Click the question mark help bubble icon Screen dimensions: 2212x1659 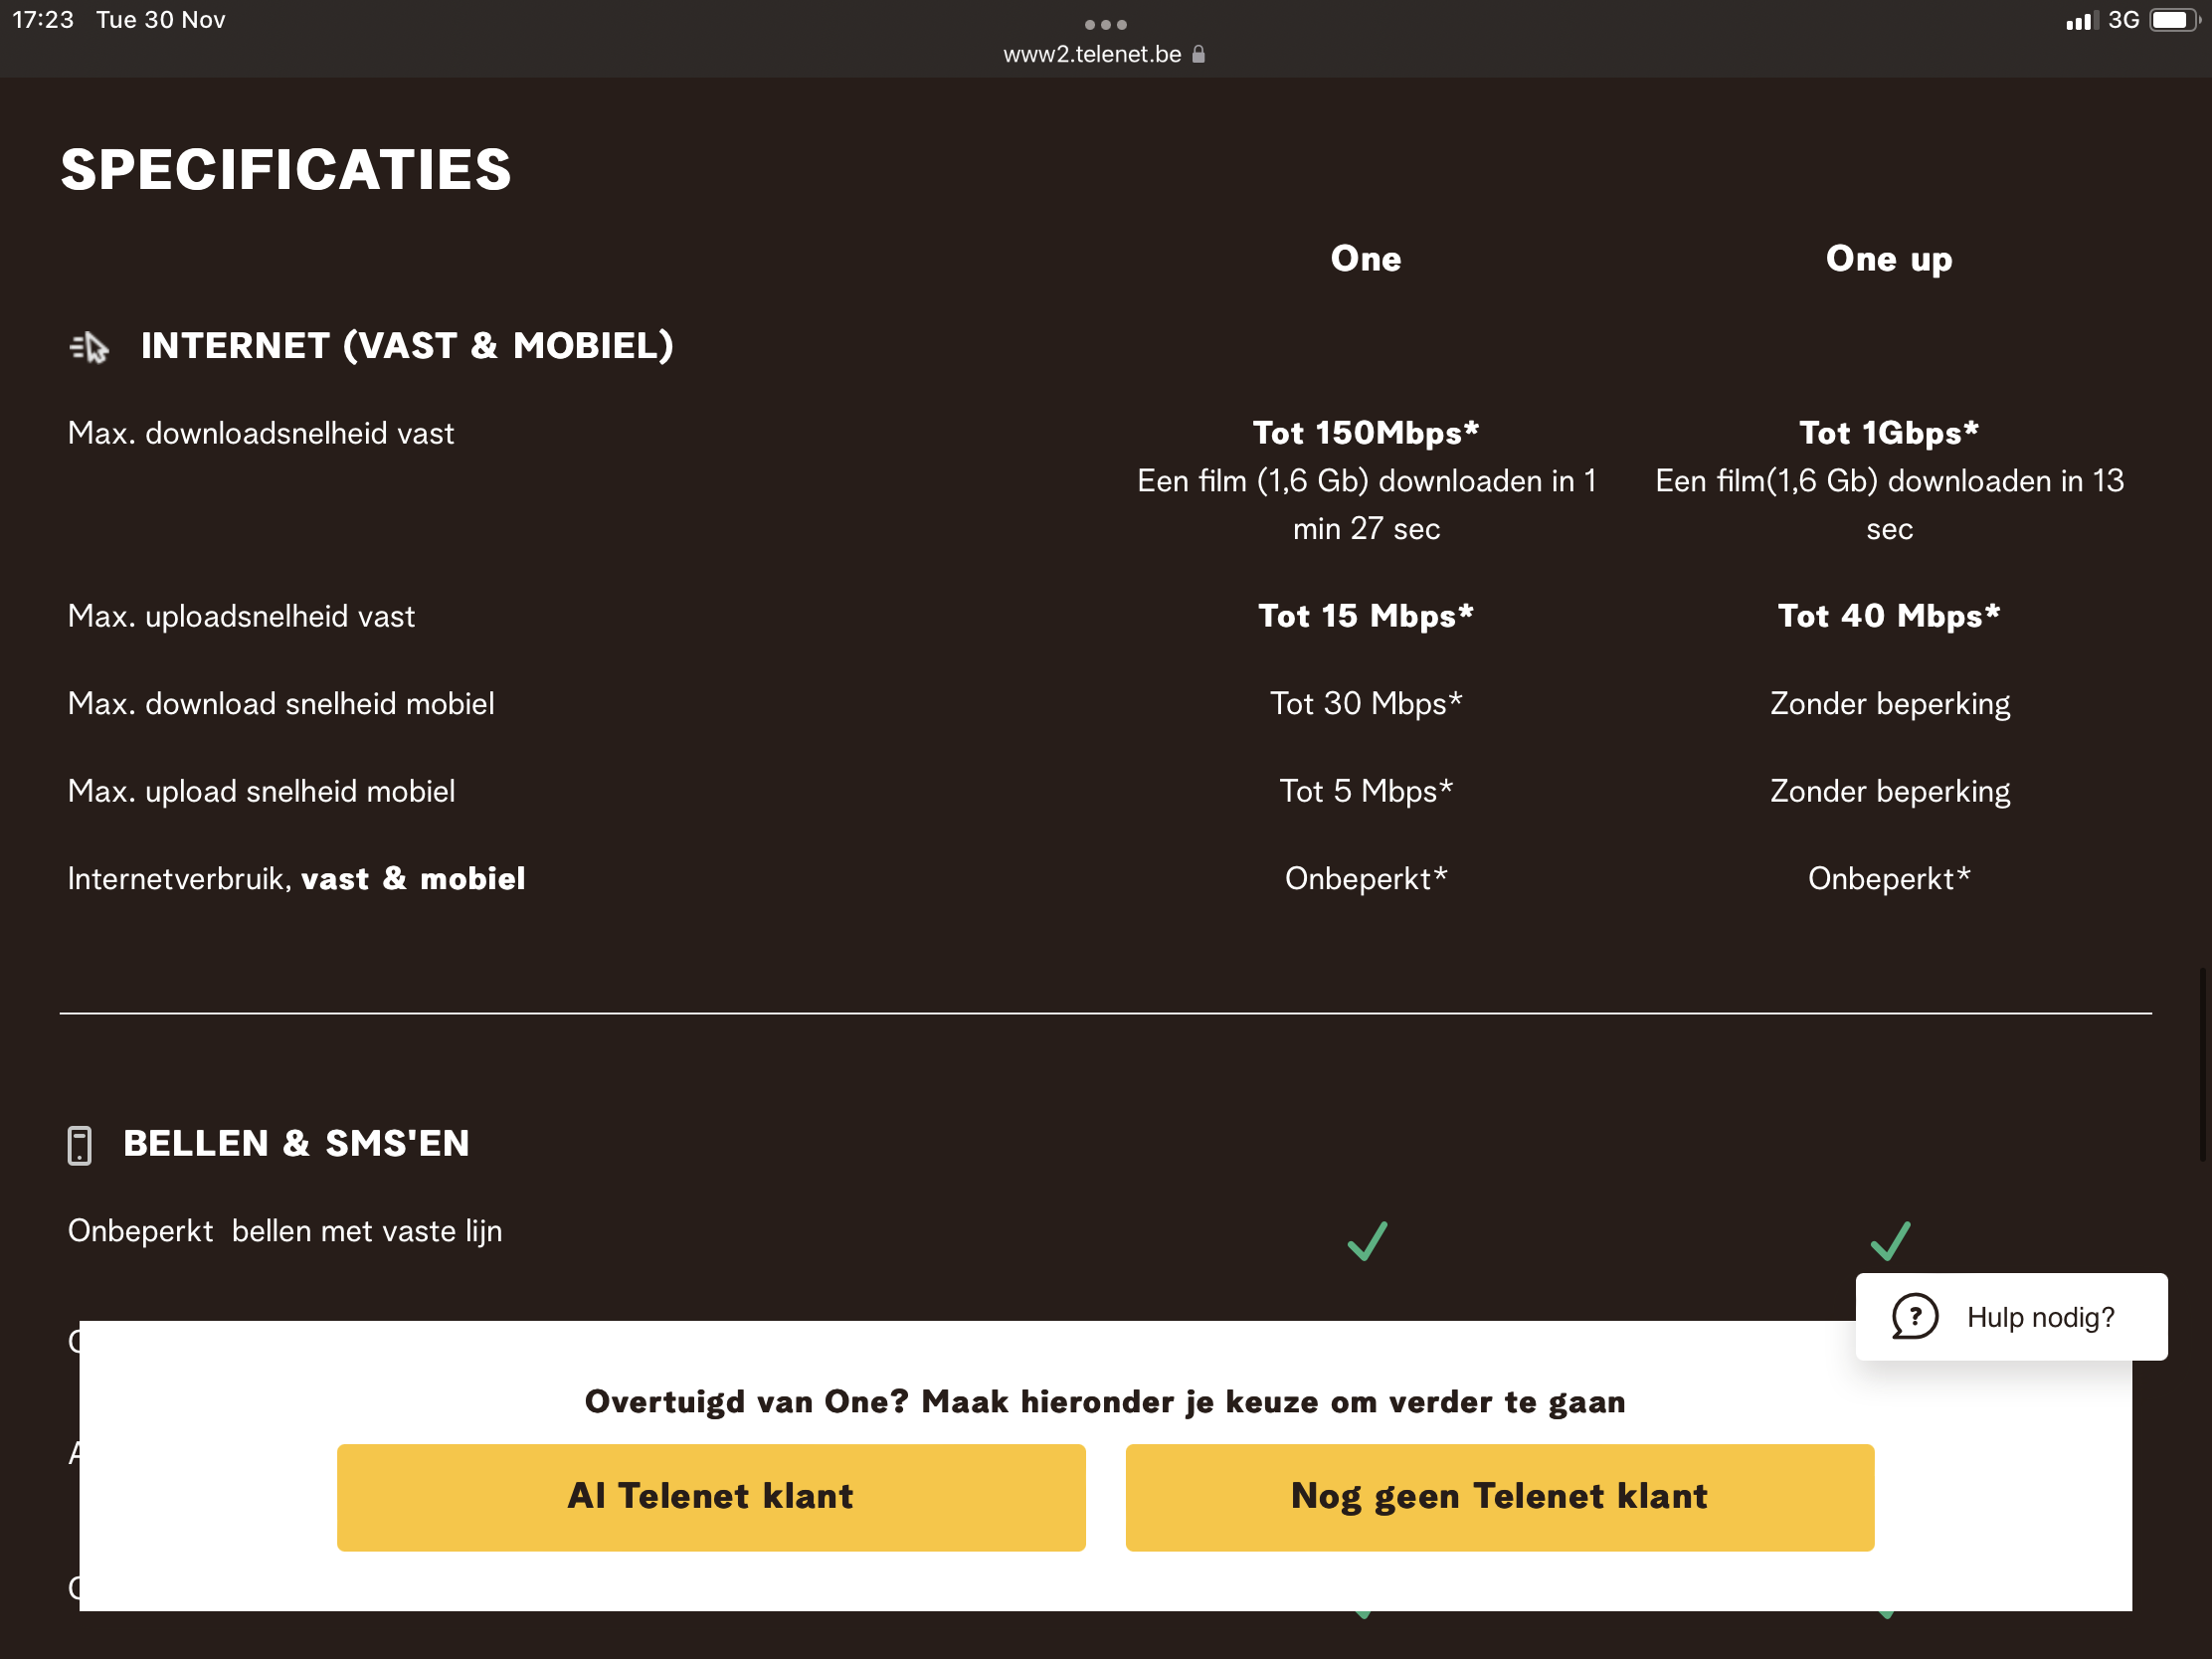[x=1914, y=1316]
